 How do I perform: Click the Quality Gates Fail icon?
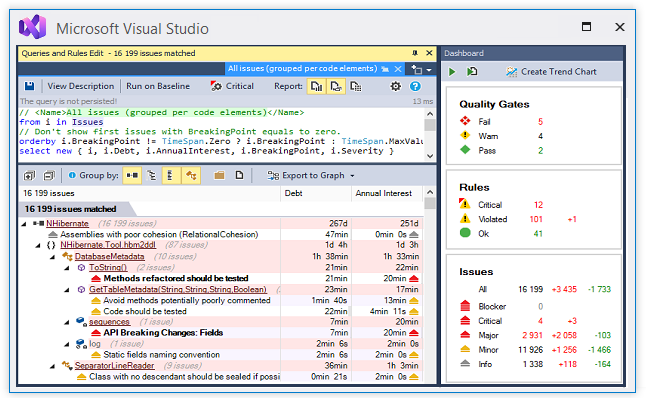465,121
